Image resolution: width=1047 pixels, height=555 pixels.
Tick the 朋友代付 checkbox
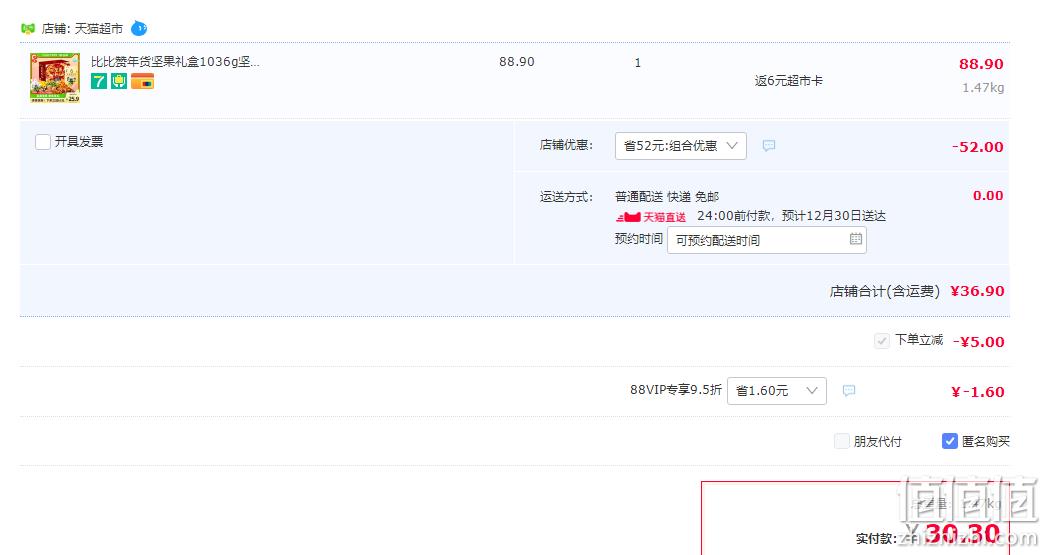point(841,441)
